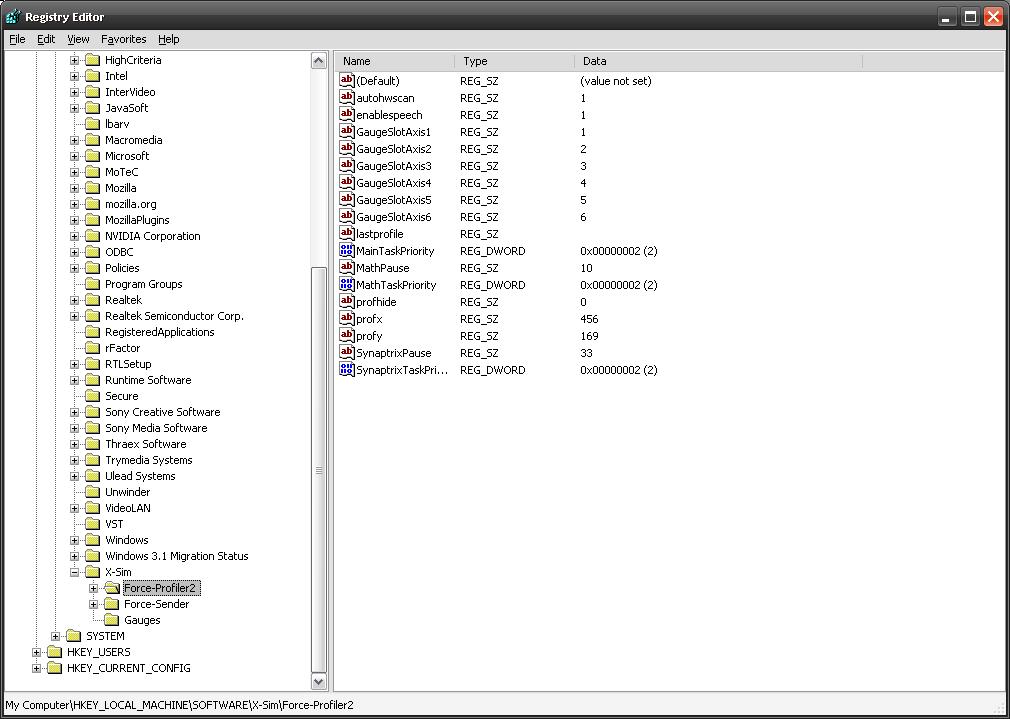Viewport: 1010px width, 719px height.
Task: Click the folder icon of the Microsoft key
Action: (93, 156)
